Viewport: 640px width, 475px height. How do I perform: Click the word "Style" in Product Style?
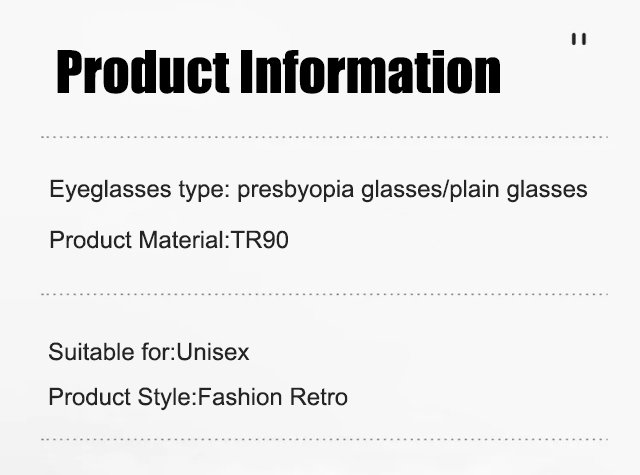click(x=165, y=397)
